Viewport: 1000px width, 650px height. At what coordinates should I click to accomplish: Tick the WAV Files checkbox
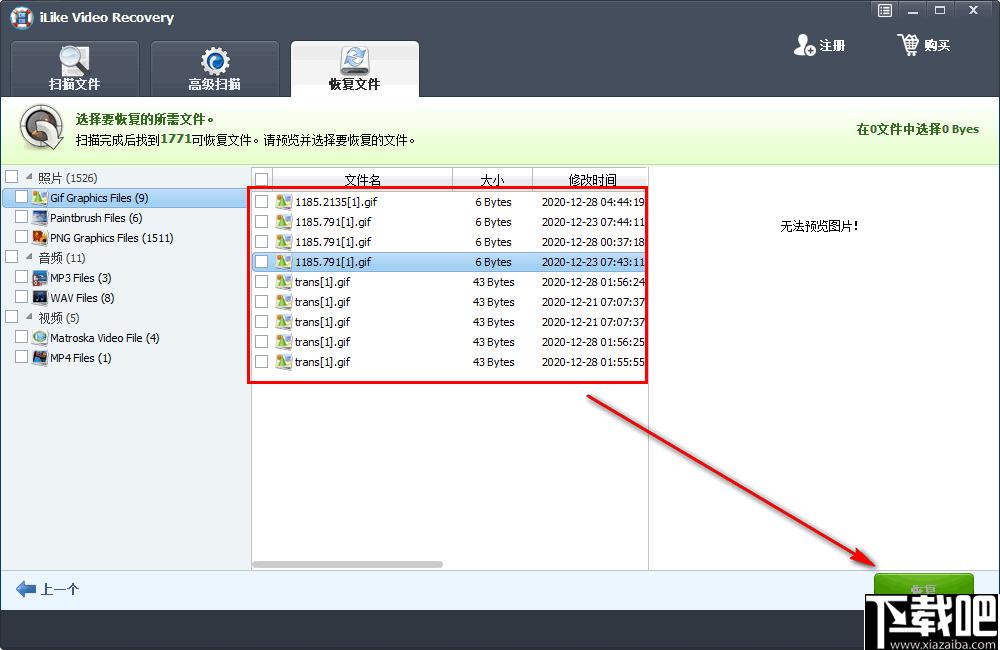(21, 297)
